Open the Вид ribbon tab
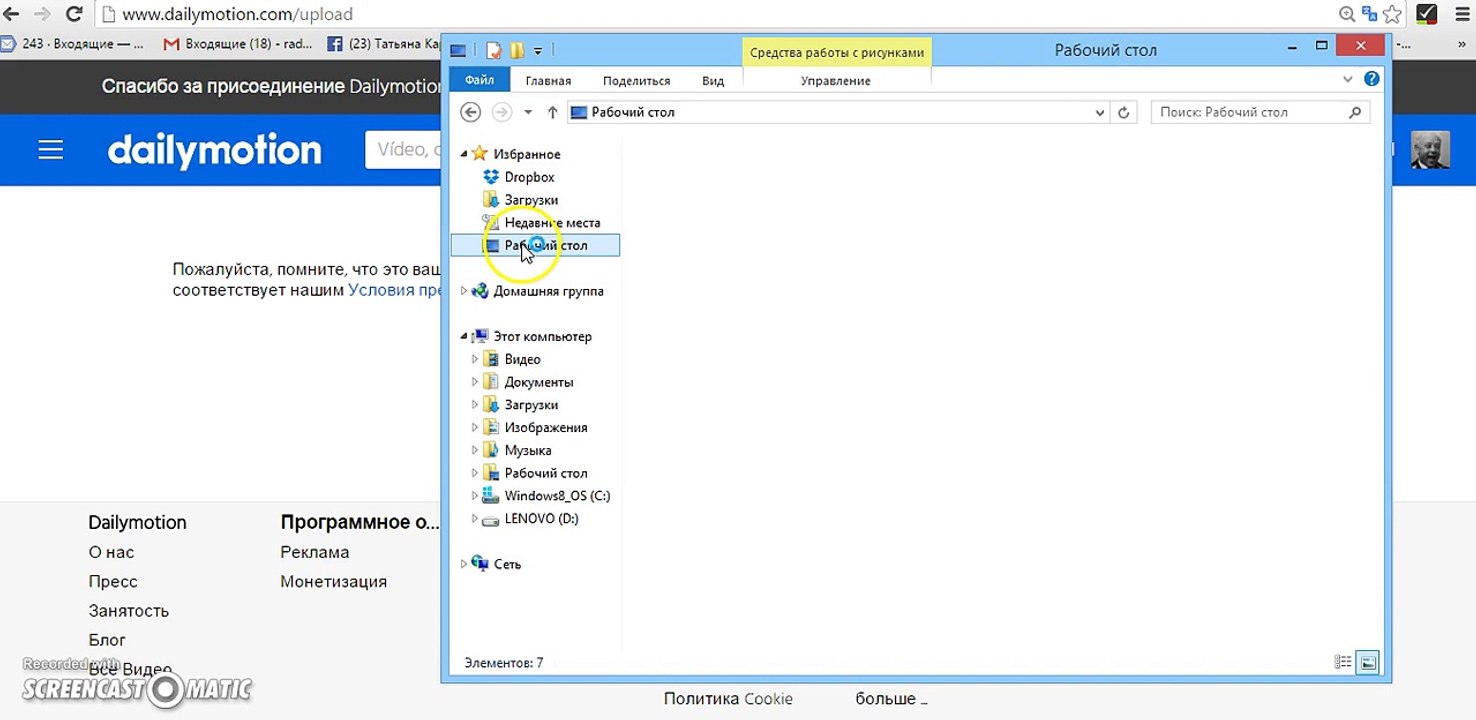1476x720 pixels. pyautogui.click(x=713, y=81)
